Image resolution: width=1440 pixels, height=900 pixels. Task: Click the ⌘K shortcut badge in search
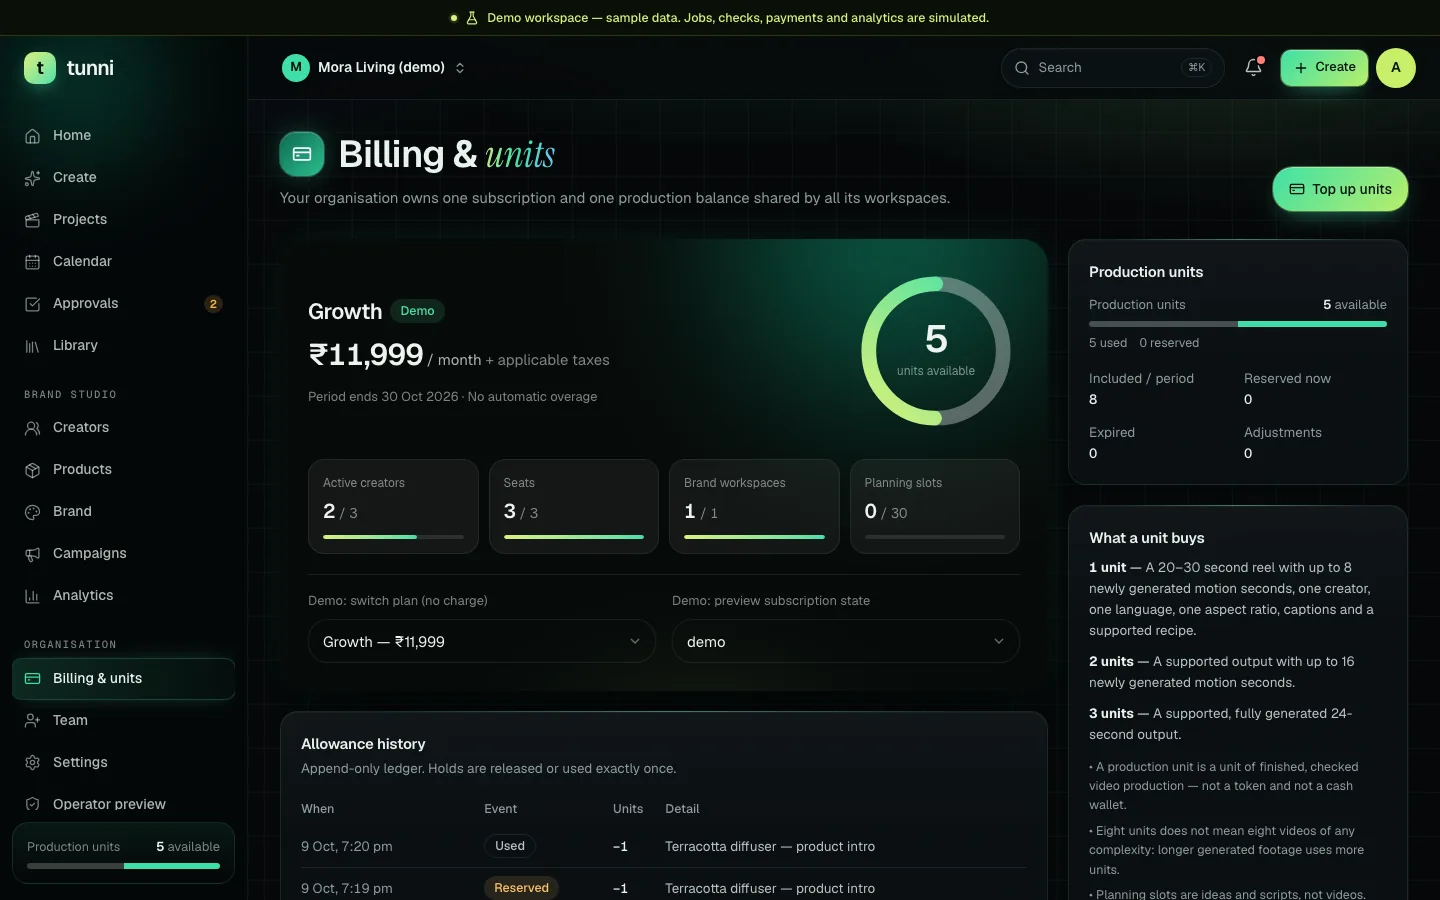click(1197, 68)
